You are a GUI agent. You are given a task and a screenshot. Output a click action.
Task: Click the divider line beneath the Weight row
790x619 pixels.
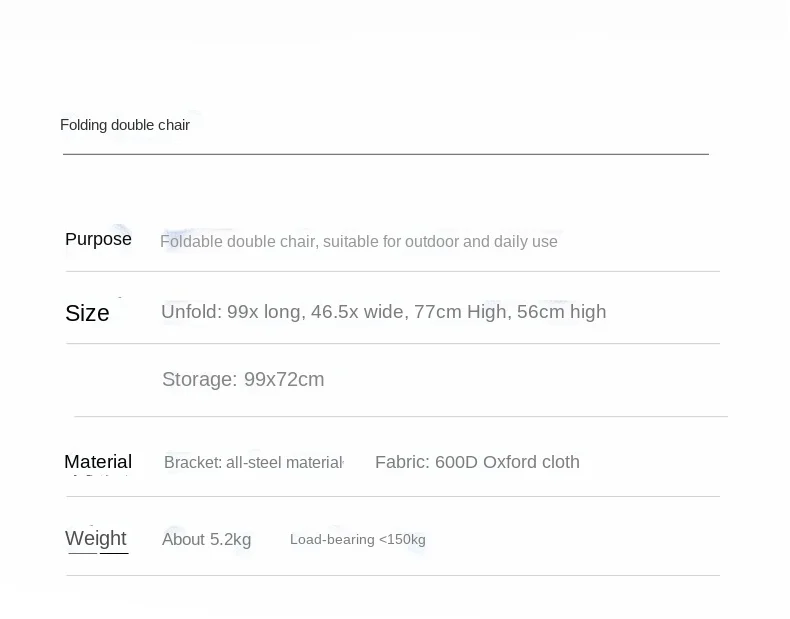[x=393, y=575]
